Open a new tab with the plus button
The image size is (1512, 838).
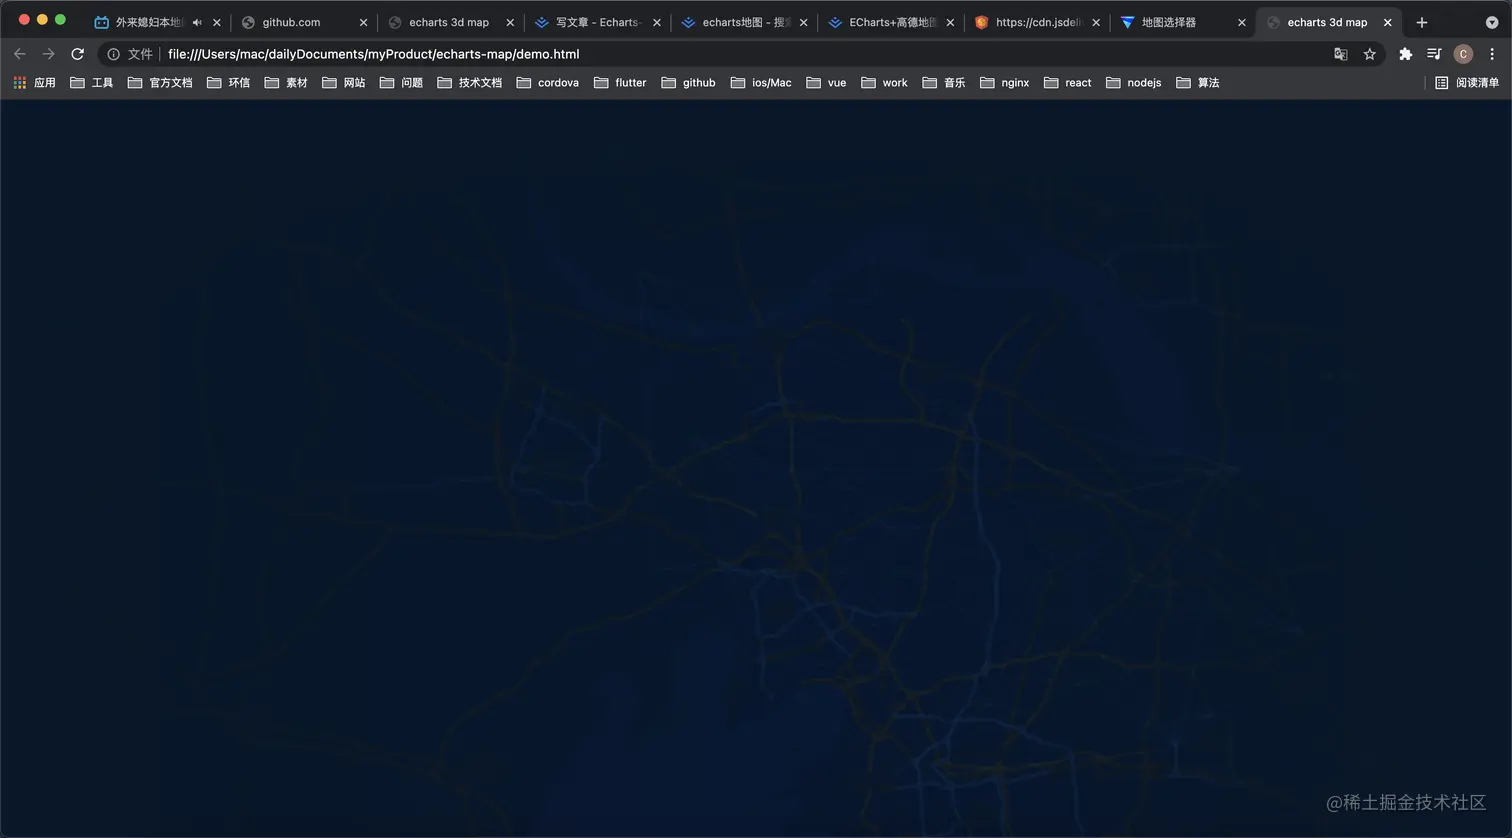click(1422, 22)
